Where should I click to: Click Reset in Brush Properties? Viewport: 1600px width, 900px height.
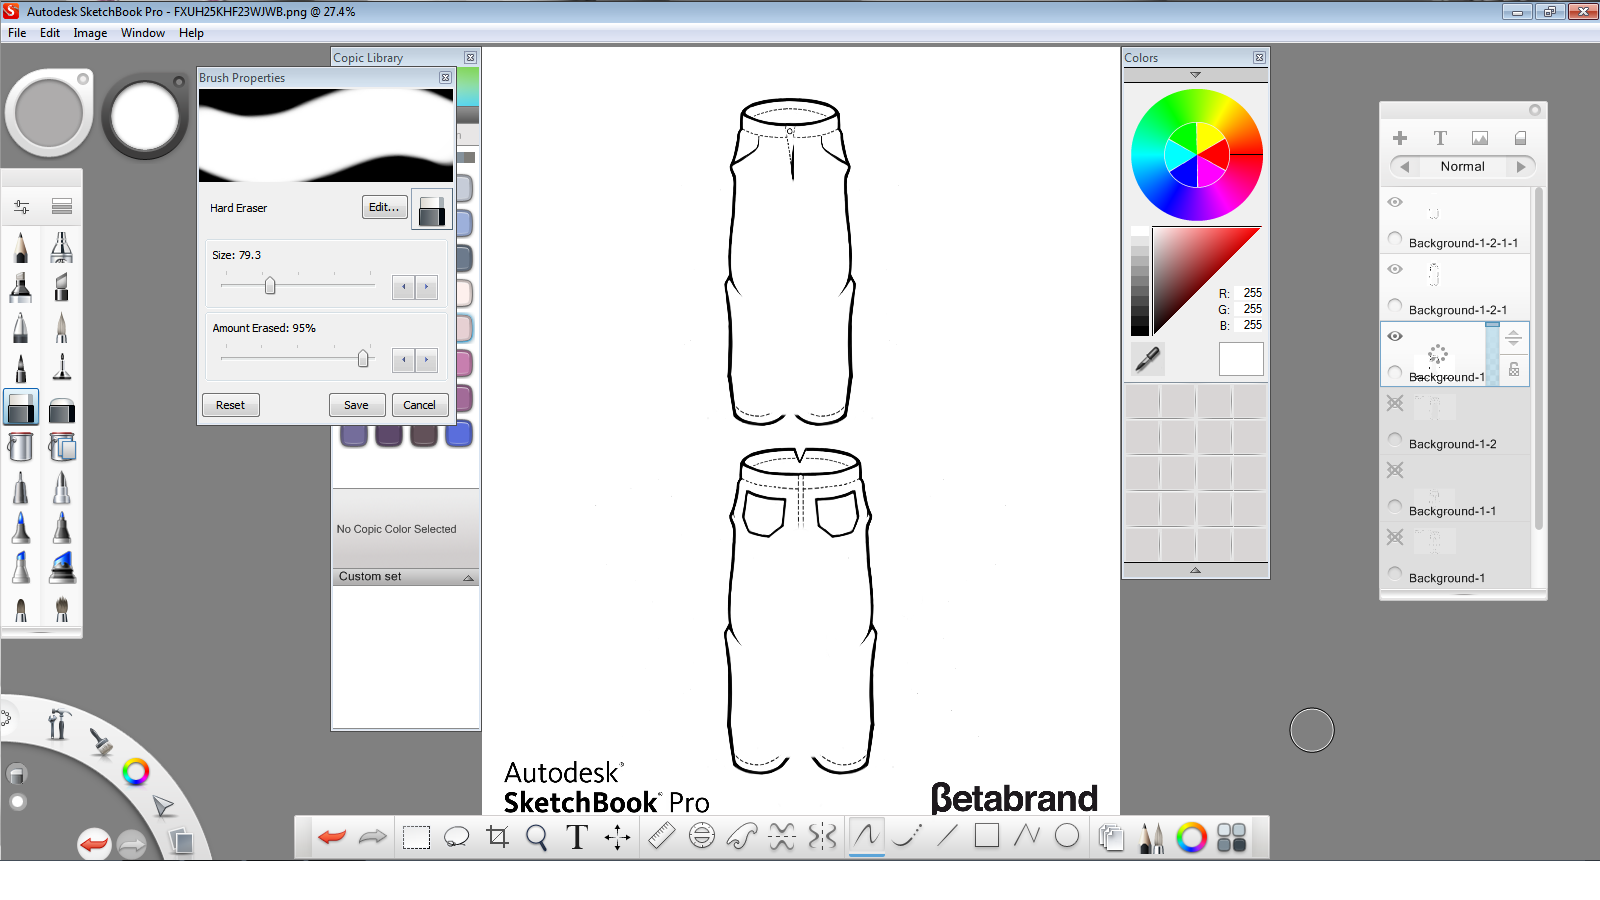point(230,405)
